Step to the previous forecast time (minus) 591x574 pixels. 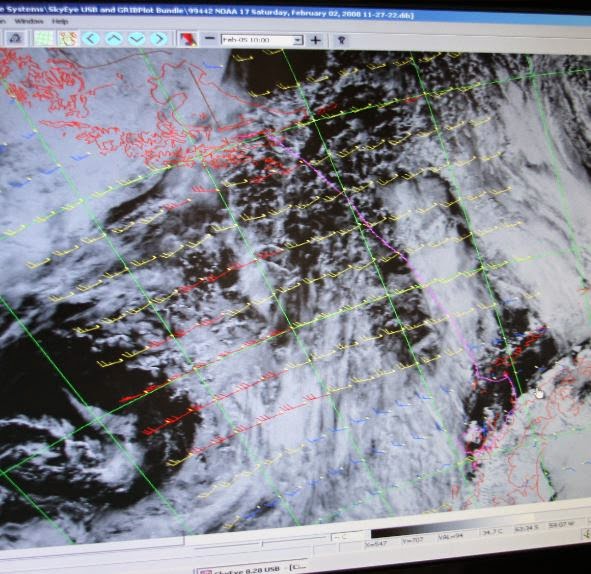click(210, 38)
